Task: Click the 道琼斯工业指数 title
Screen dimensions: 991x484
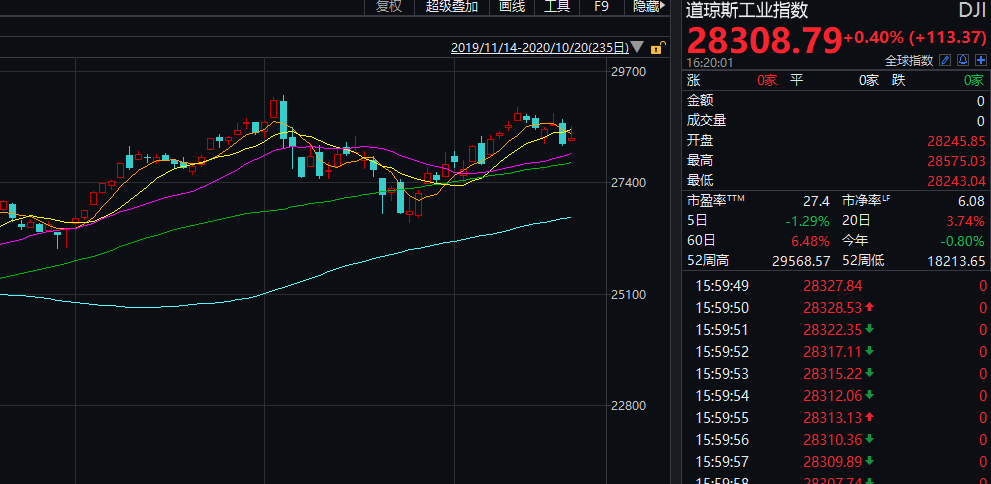Action: 747,11
